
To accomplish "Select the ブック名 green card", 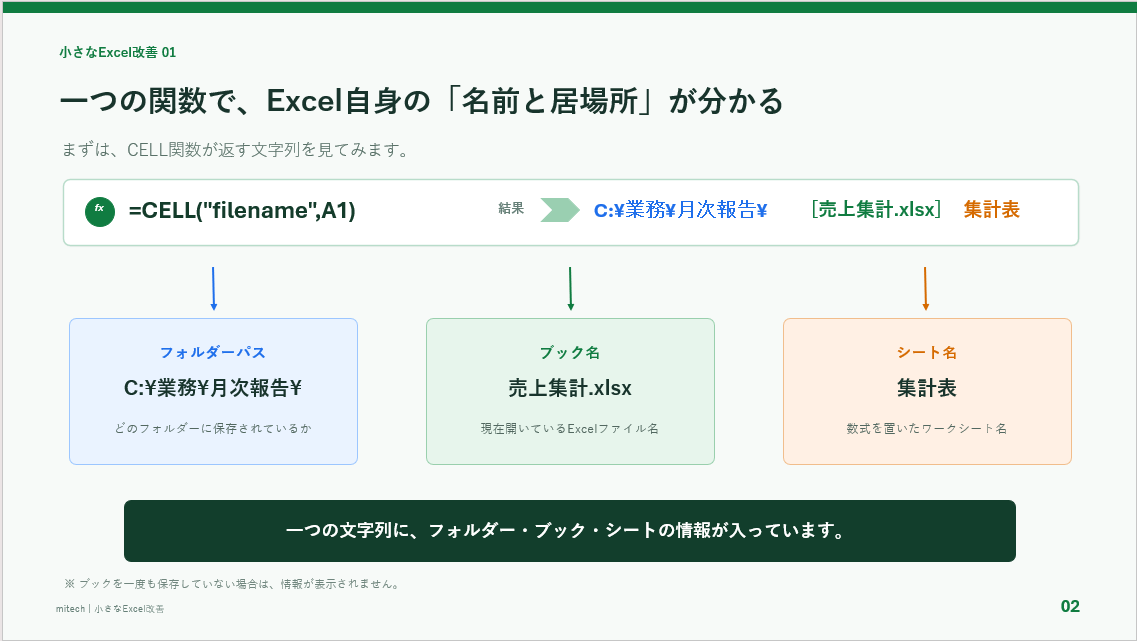I will pyautogui.click(x=571, y=392).
